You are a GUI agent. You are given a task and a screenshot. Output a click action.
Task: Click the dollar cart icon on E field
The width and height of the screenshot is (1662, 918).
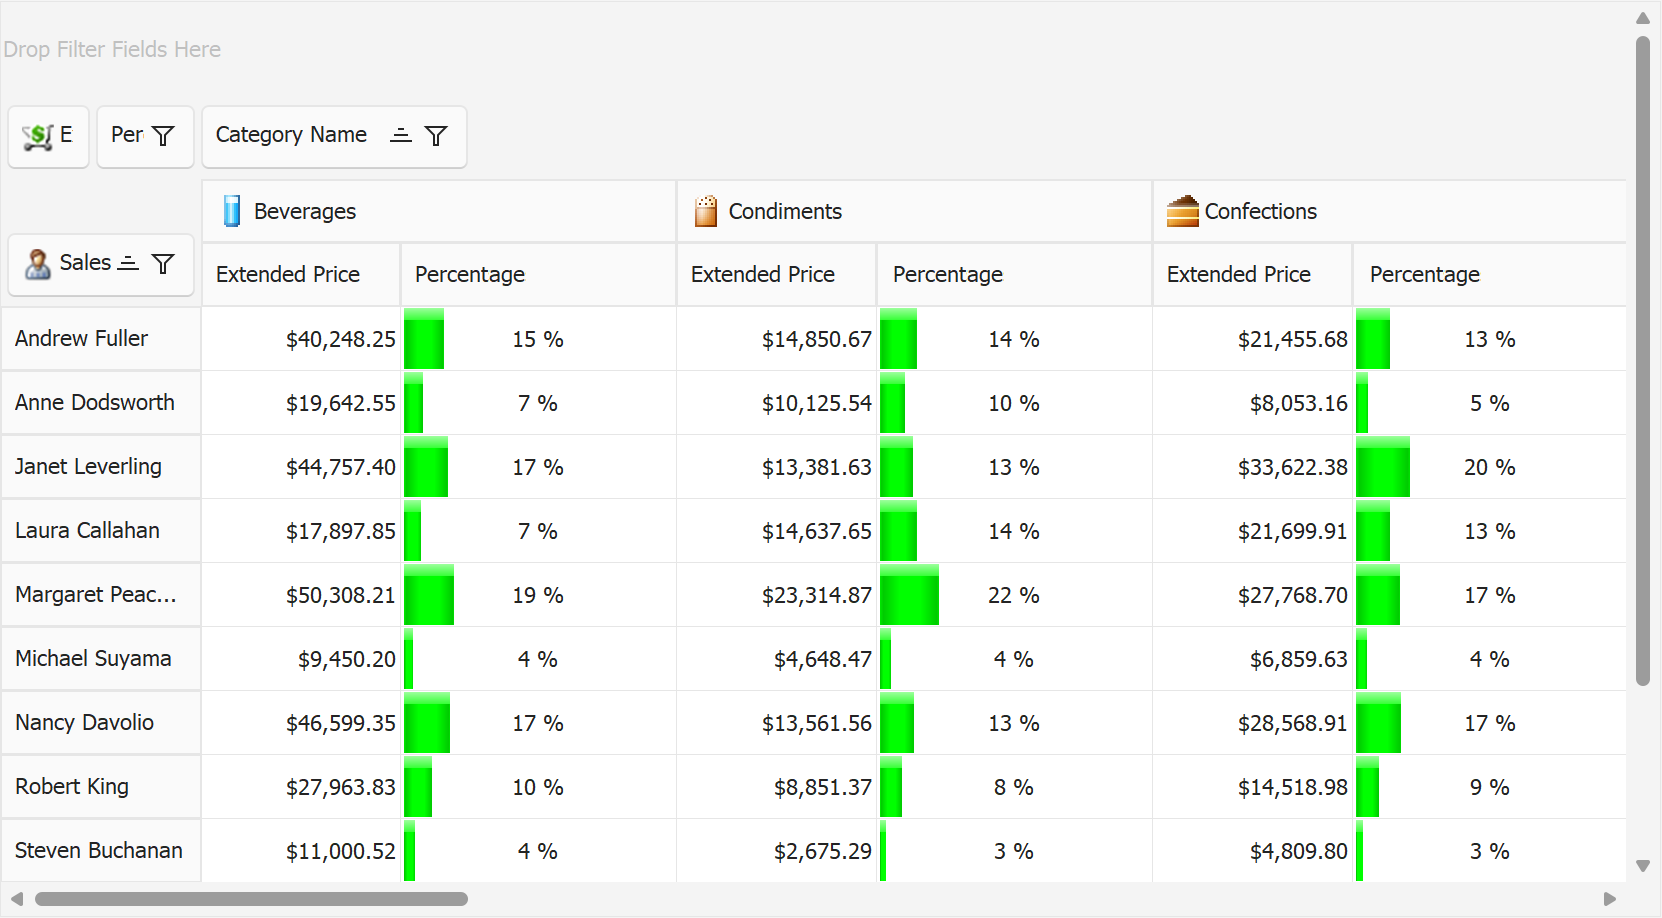38,136
